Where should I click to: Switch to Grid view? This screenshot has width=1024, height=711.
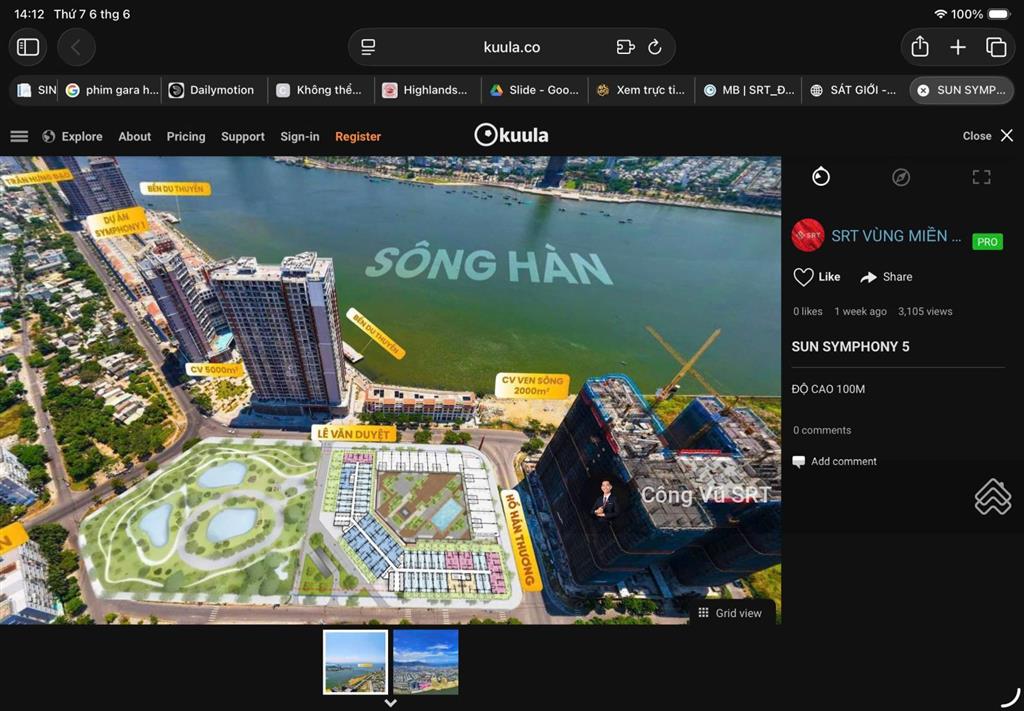pyautogui.click(x=731, y=613)
